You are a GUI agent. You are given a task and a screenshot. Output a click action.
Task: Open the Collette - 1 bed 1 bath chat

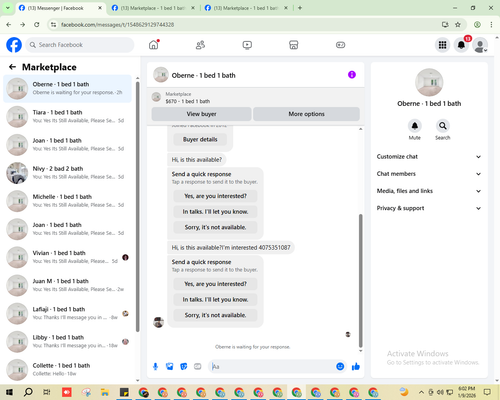pyautogui.click(x=68, y=369)
